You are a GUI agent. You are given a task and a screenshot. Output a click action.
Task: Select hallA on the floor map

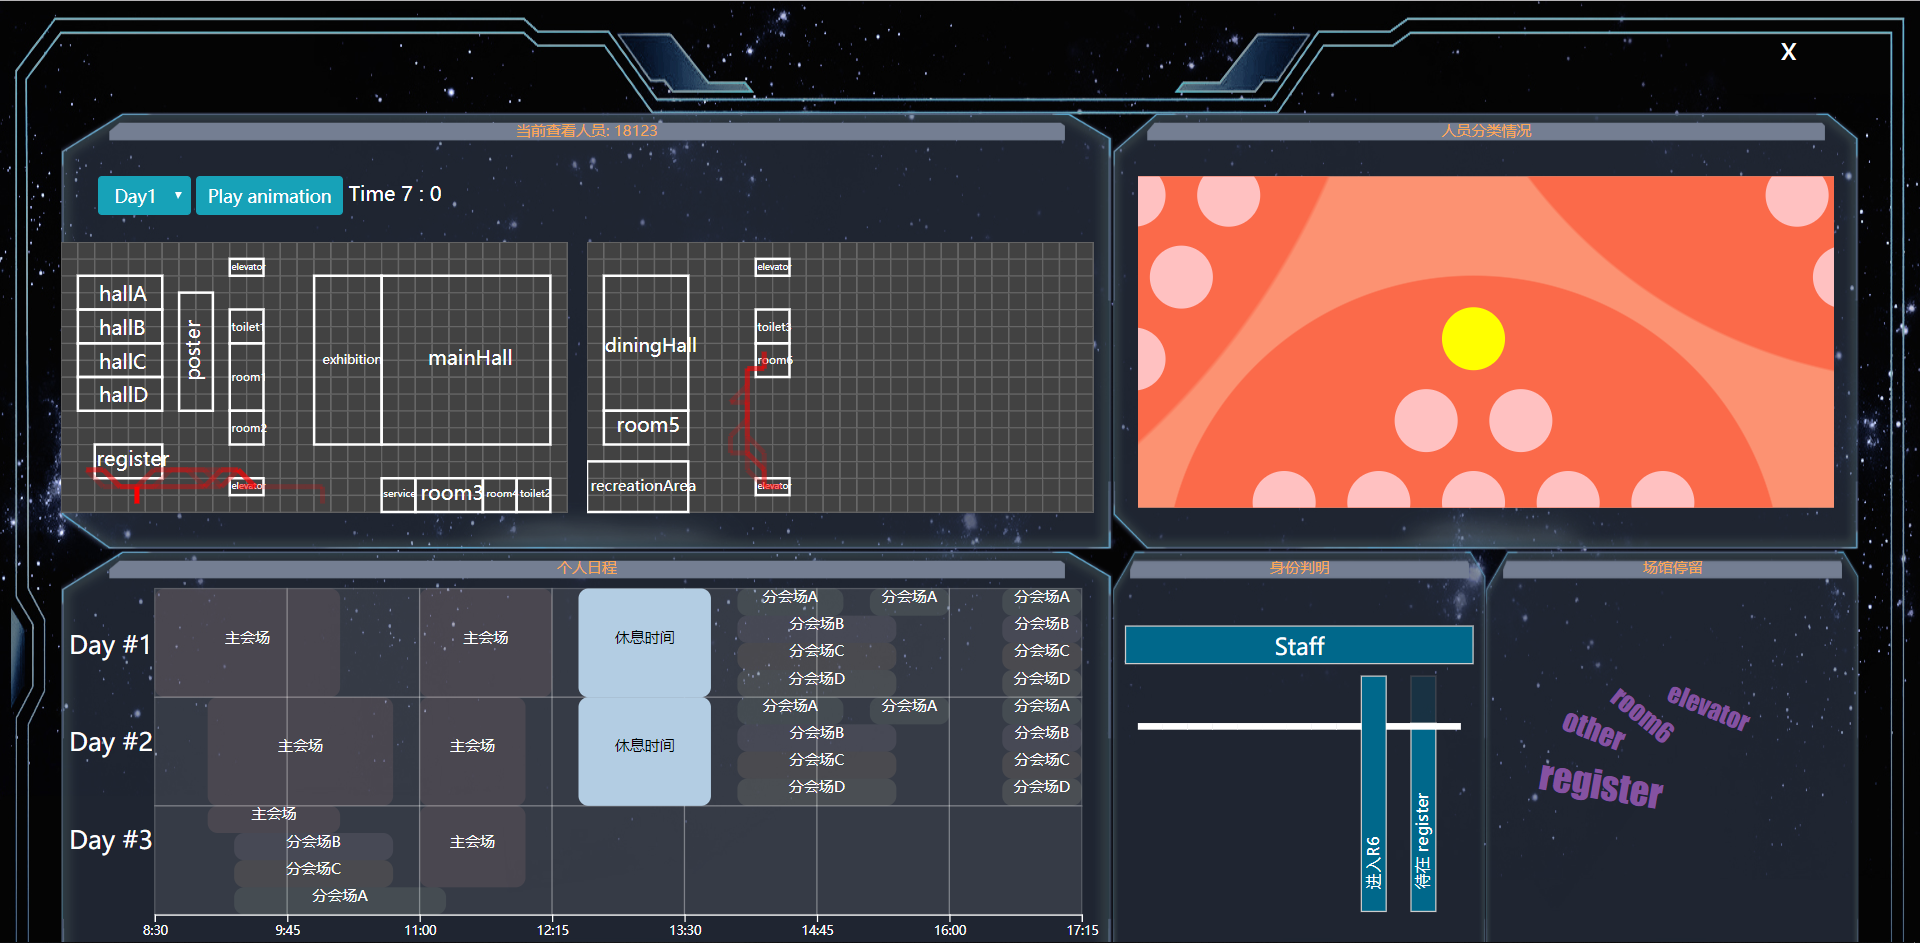pos(120,293)
